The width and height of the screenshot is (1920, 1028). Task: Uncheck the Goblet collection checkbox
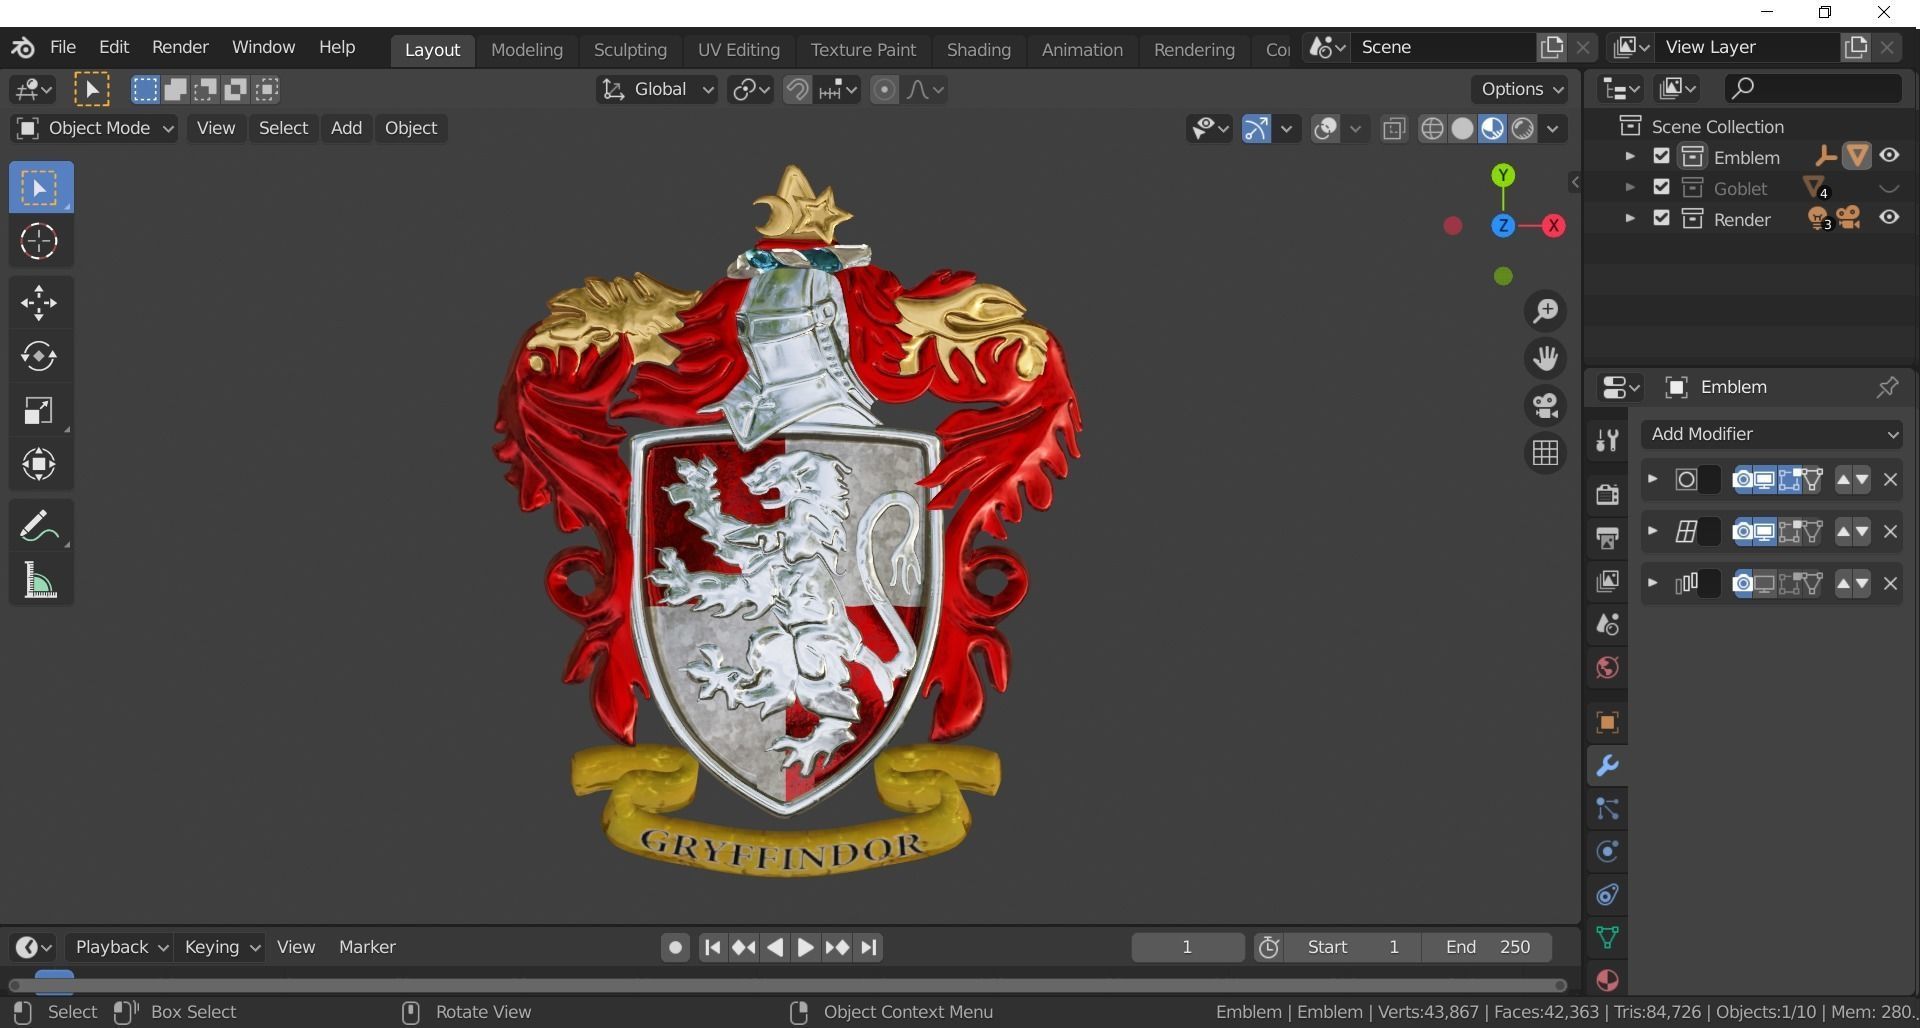(1662, 188)
